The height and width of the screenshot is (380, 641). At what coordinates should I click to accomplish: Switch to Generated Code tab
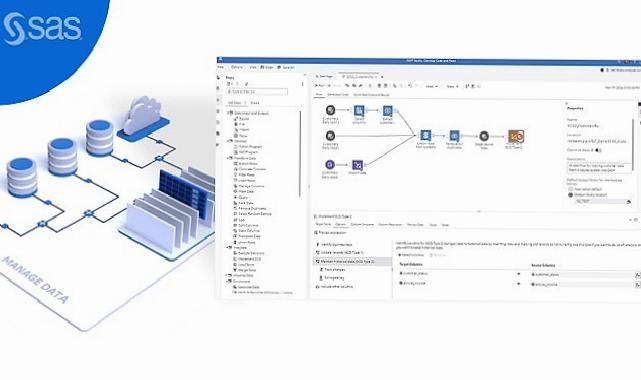[338, 95]
